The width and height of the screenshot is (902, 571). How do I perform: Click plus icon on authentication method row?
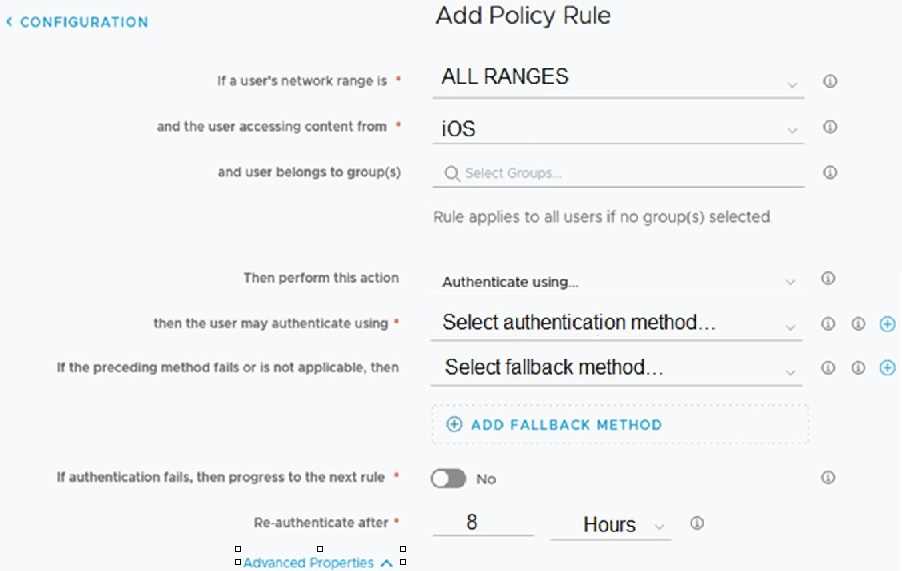887,324
